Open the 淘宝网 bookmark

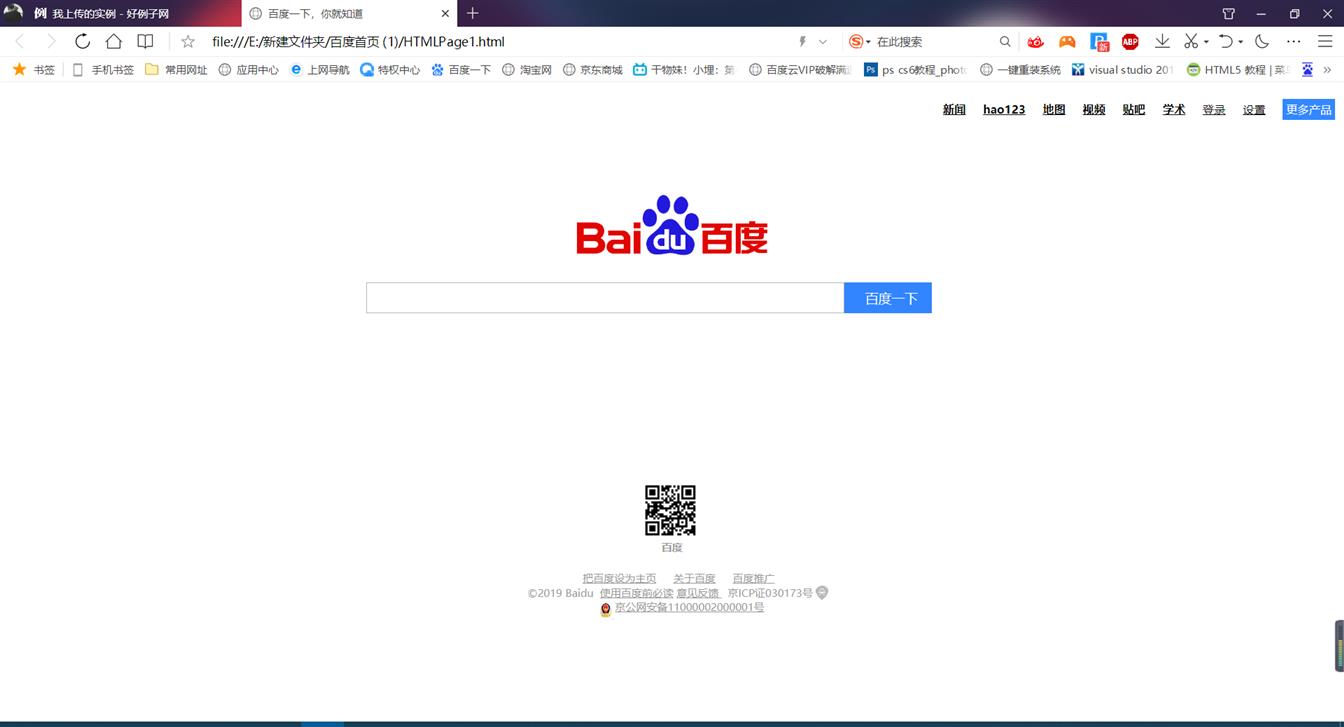[527, 70]
